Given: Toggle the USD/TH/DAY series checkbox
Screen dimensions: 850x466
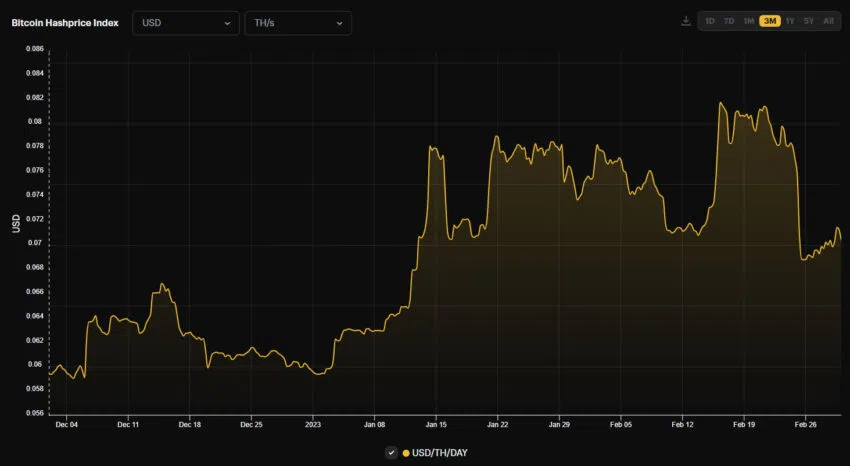Looking at the screenshot, I should coord(391,452).
